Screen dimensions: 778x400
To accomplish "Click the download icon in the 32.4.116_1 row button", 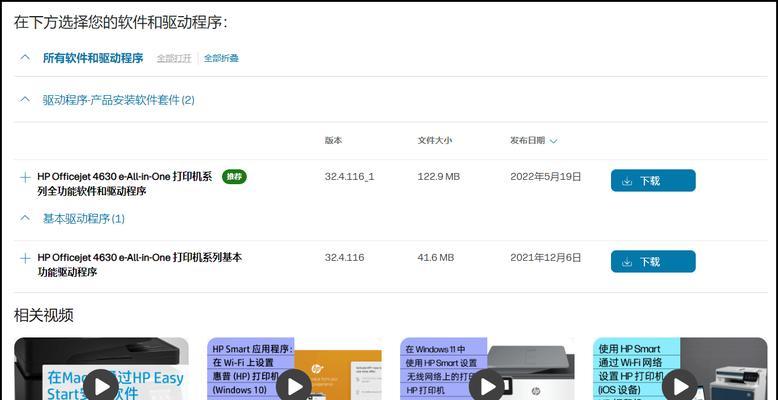I will click(x=627, y=181).
